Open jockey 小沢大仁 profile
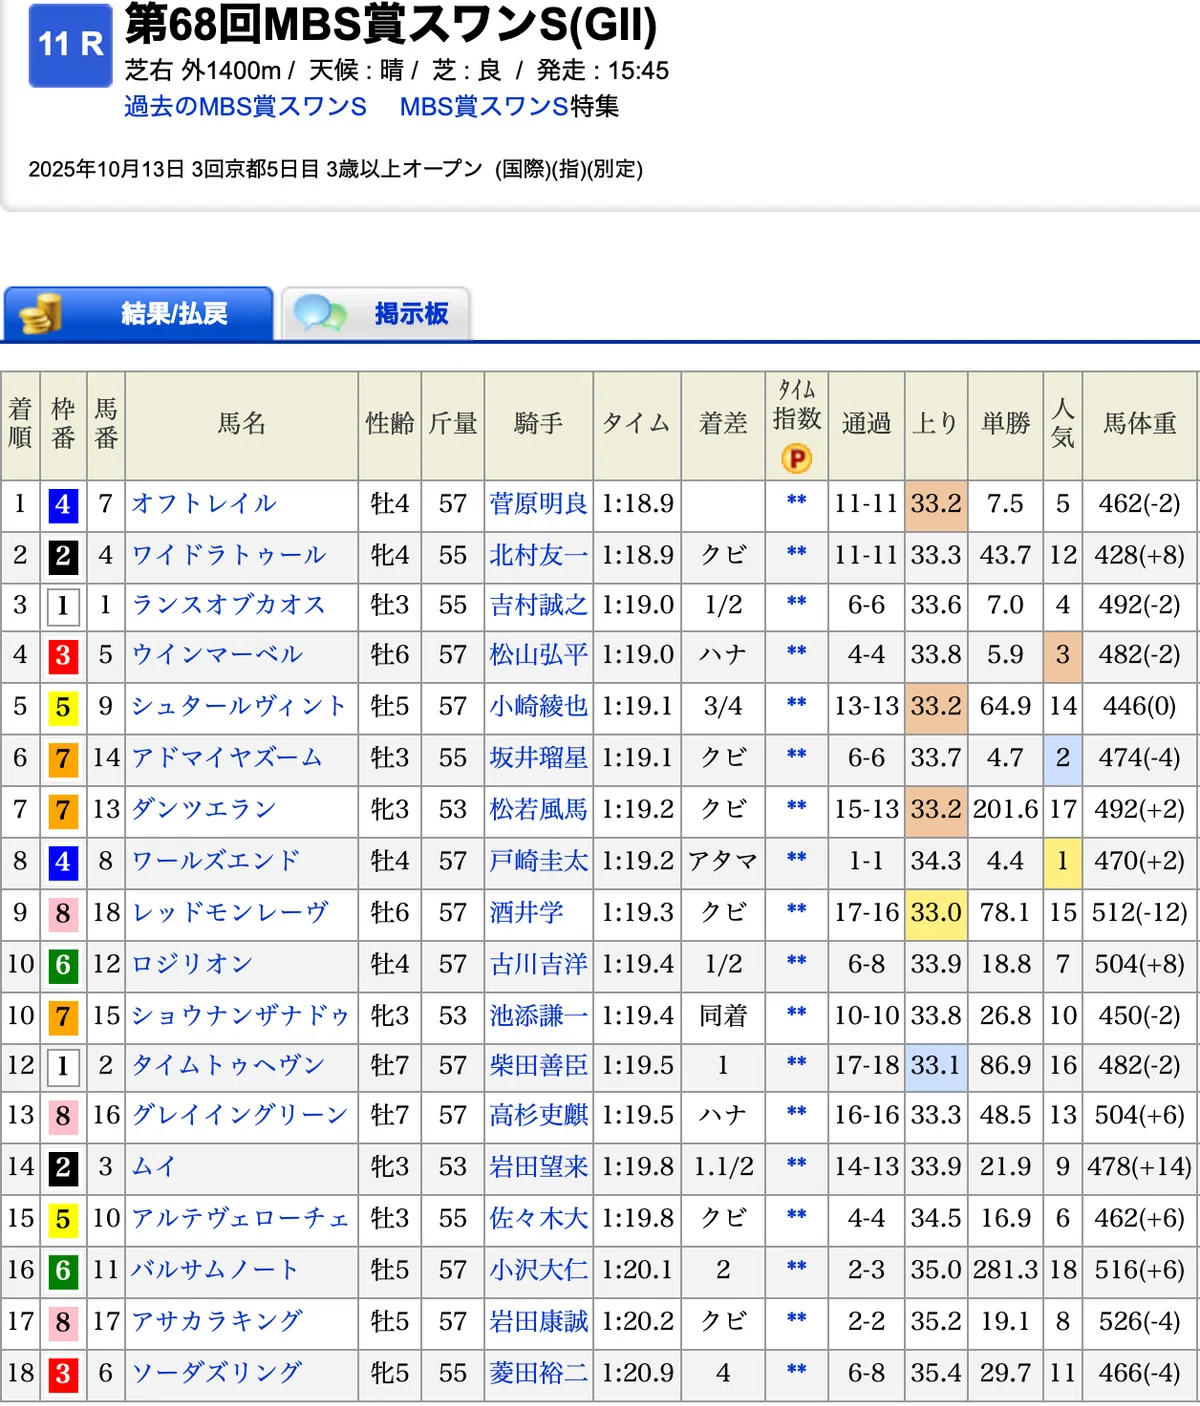Screen dimensions: 1200x1406 point(539,1270)
